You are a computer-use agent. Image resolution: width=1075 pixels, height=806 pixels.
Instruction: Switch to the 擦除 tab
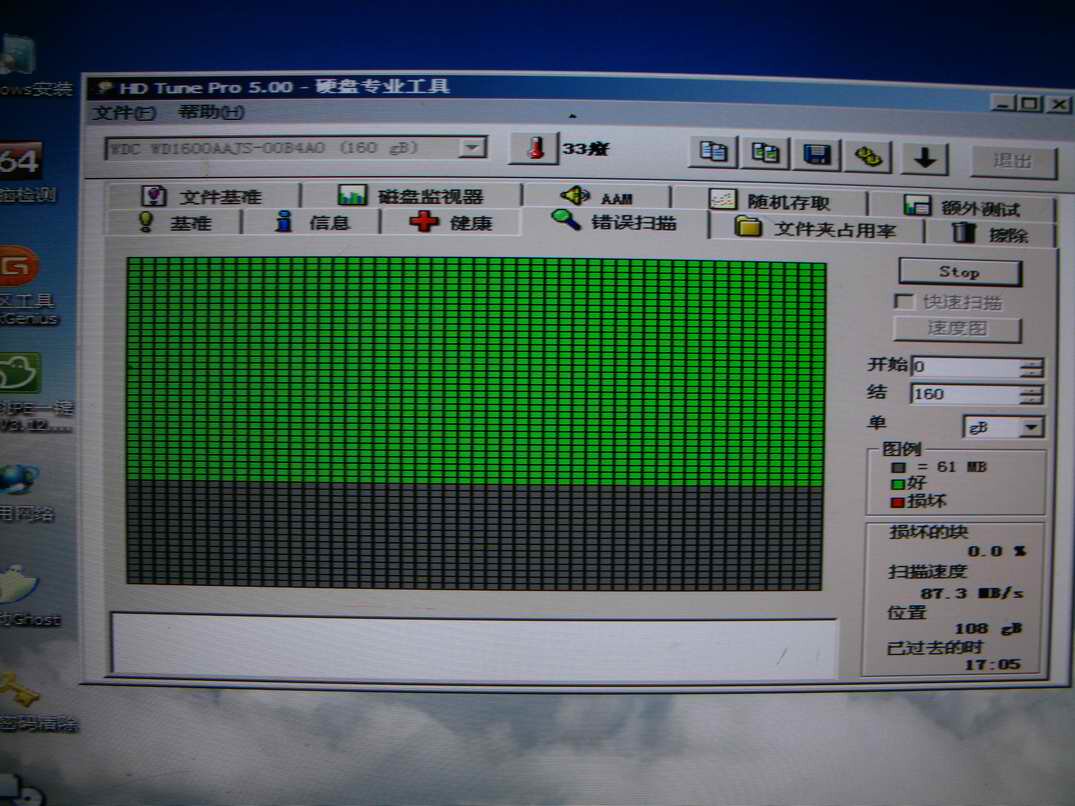tap(989, 234)
